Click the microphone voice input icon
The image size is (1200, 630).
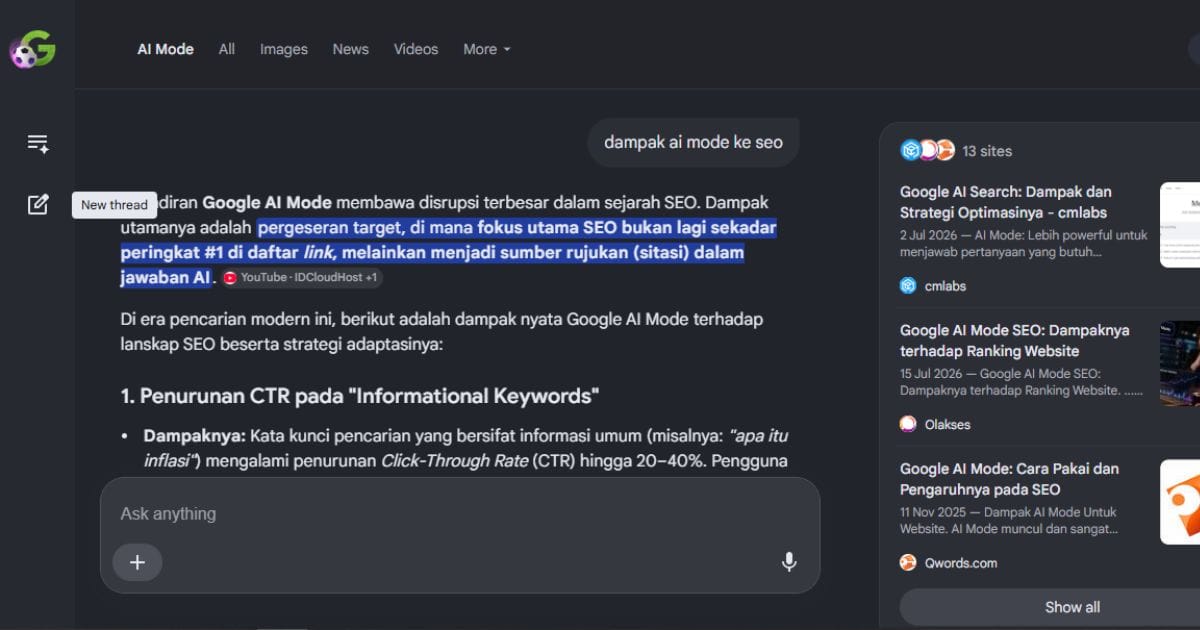click(789, 562)
